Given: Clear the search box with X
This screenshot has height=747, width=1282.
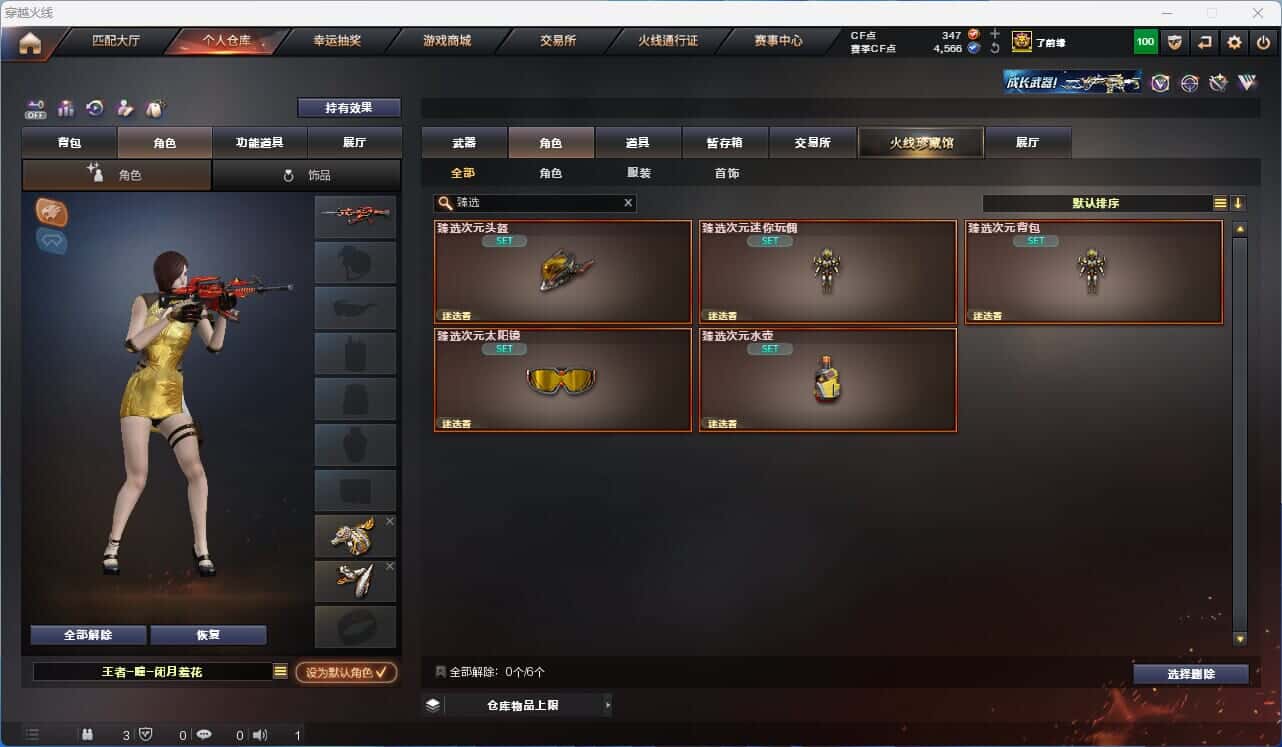Looking at the screenshot, I should click(x=628, y=203).
